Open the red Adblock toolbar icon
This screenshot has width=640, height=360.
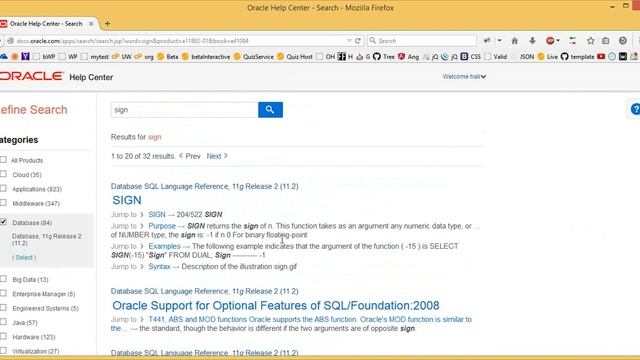click(x=550, y=41)
